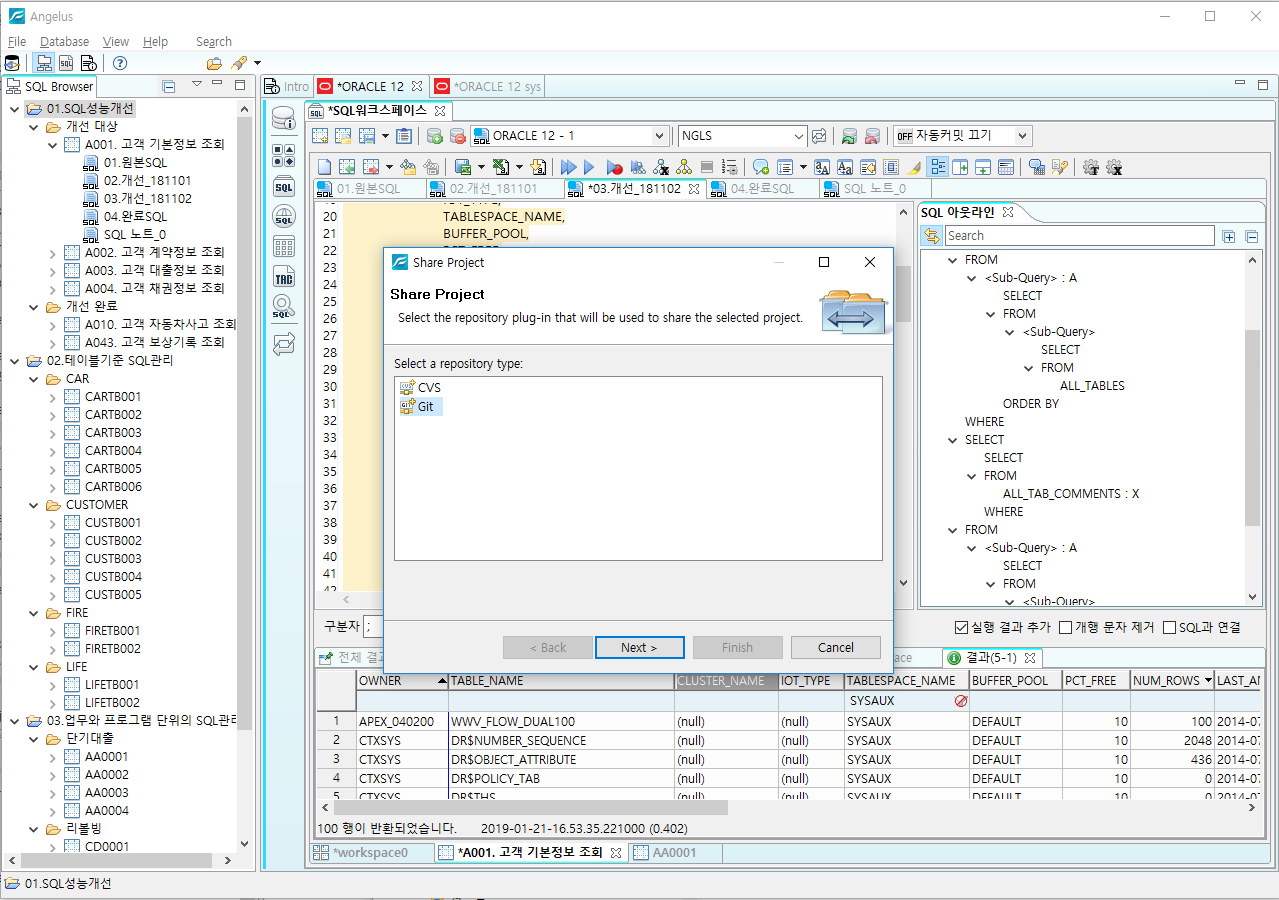The height and width of the screenshot is (900, 1279).
Task: Toggle the 실행 결과 추가 checkbox
Action: click(961, 627)
